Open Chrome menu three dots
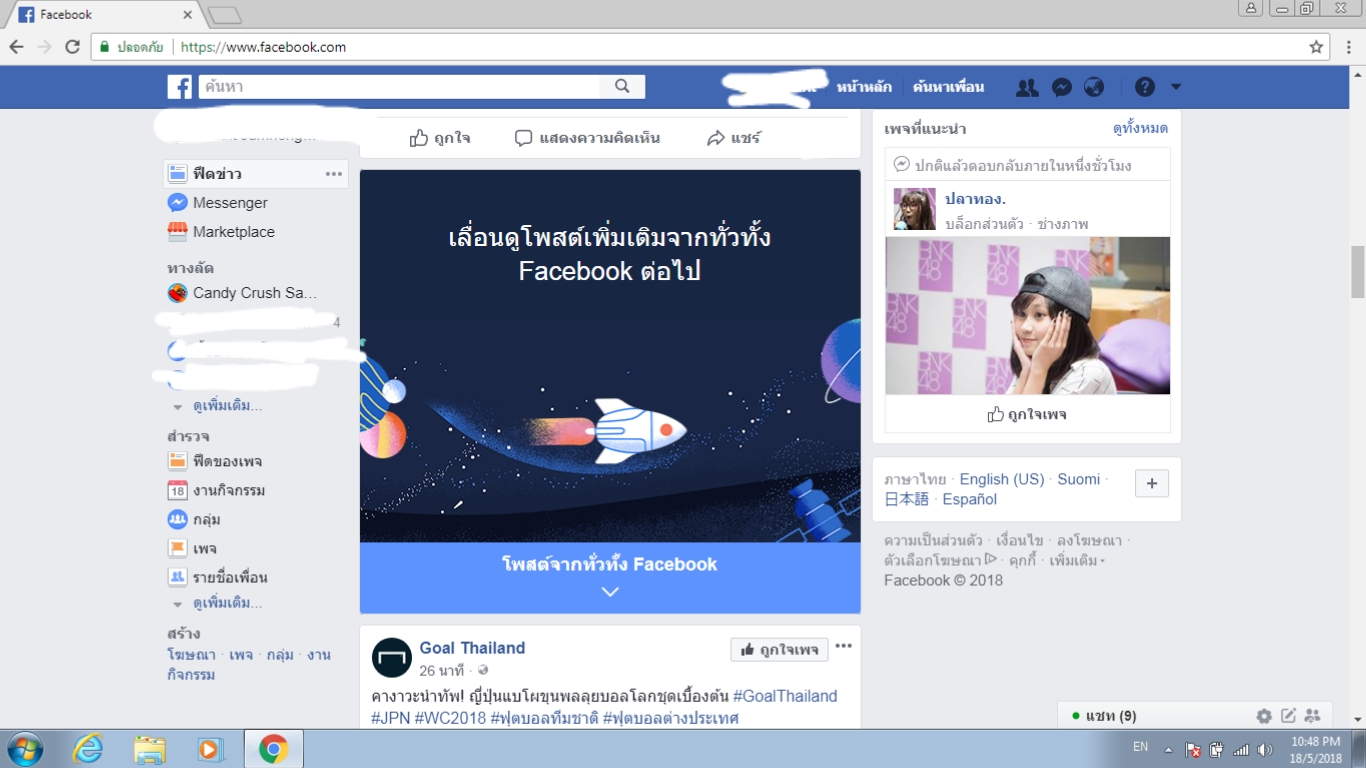 click(x=1349, y=47)
